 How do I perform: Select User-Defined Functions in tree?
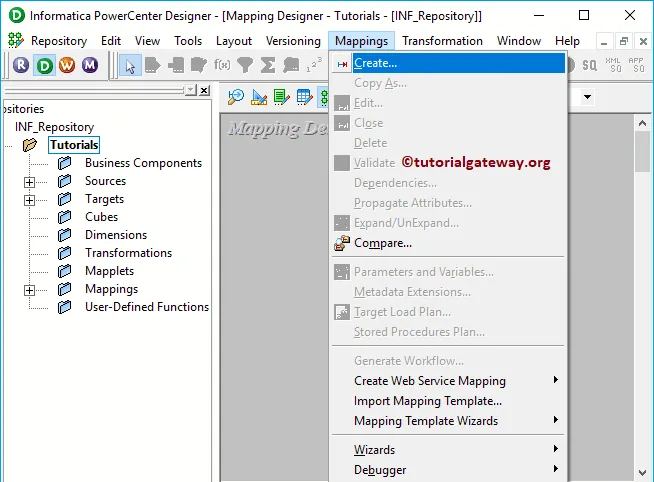point(147,307)
